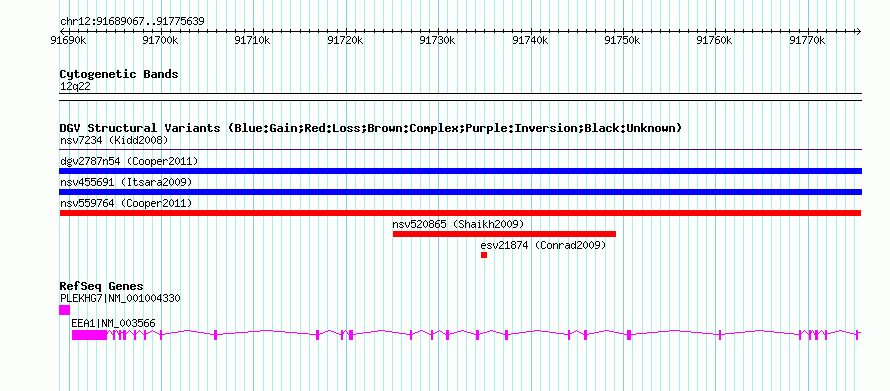Click the 91700k ruler position
The height and width of the screenshot is (391, 890).
click(161, 40)
